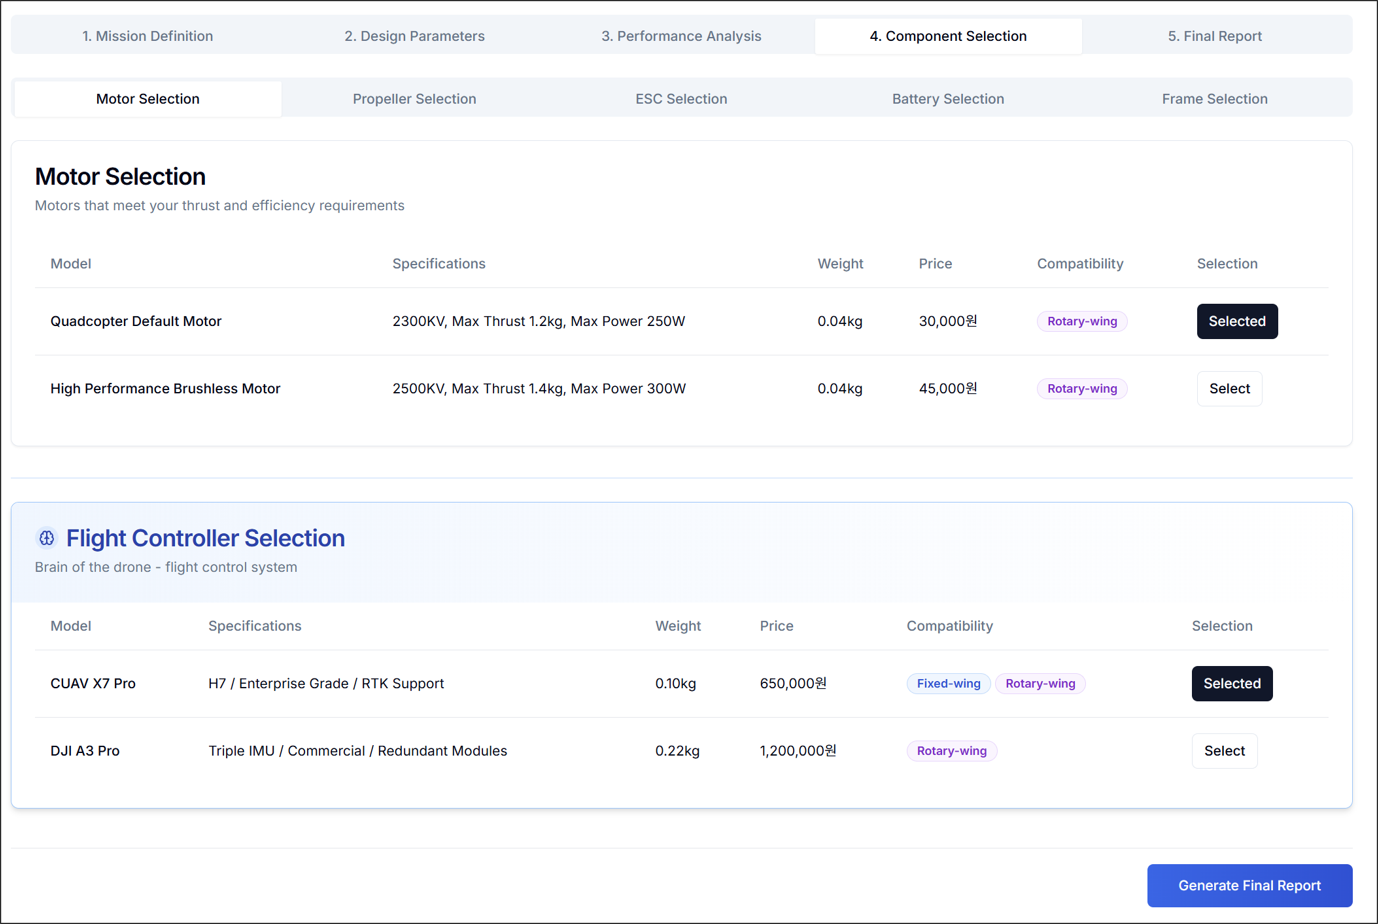Click the Rotary-wing badge for Quadcopter Default Motor
1378x924 pixels.
pos(1081,321)
